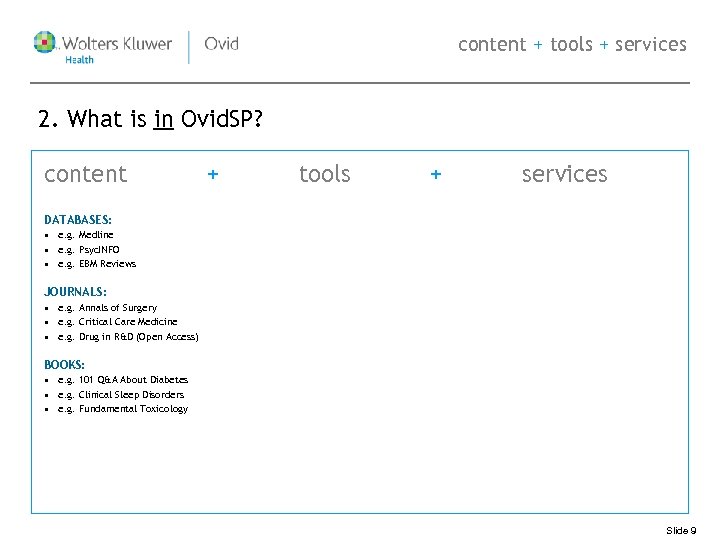Click the plus sign between content and tools
The width and height of the screenshot is (720, 540).
[213, 174]
